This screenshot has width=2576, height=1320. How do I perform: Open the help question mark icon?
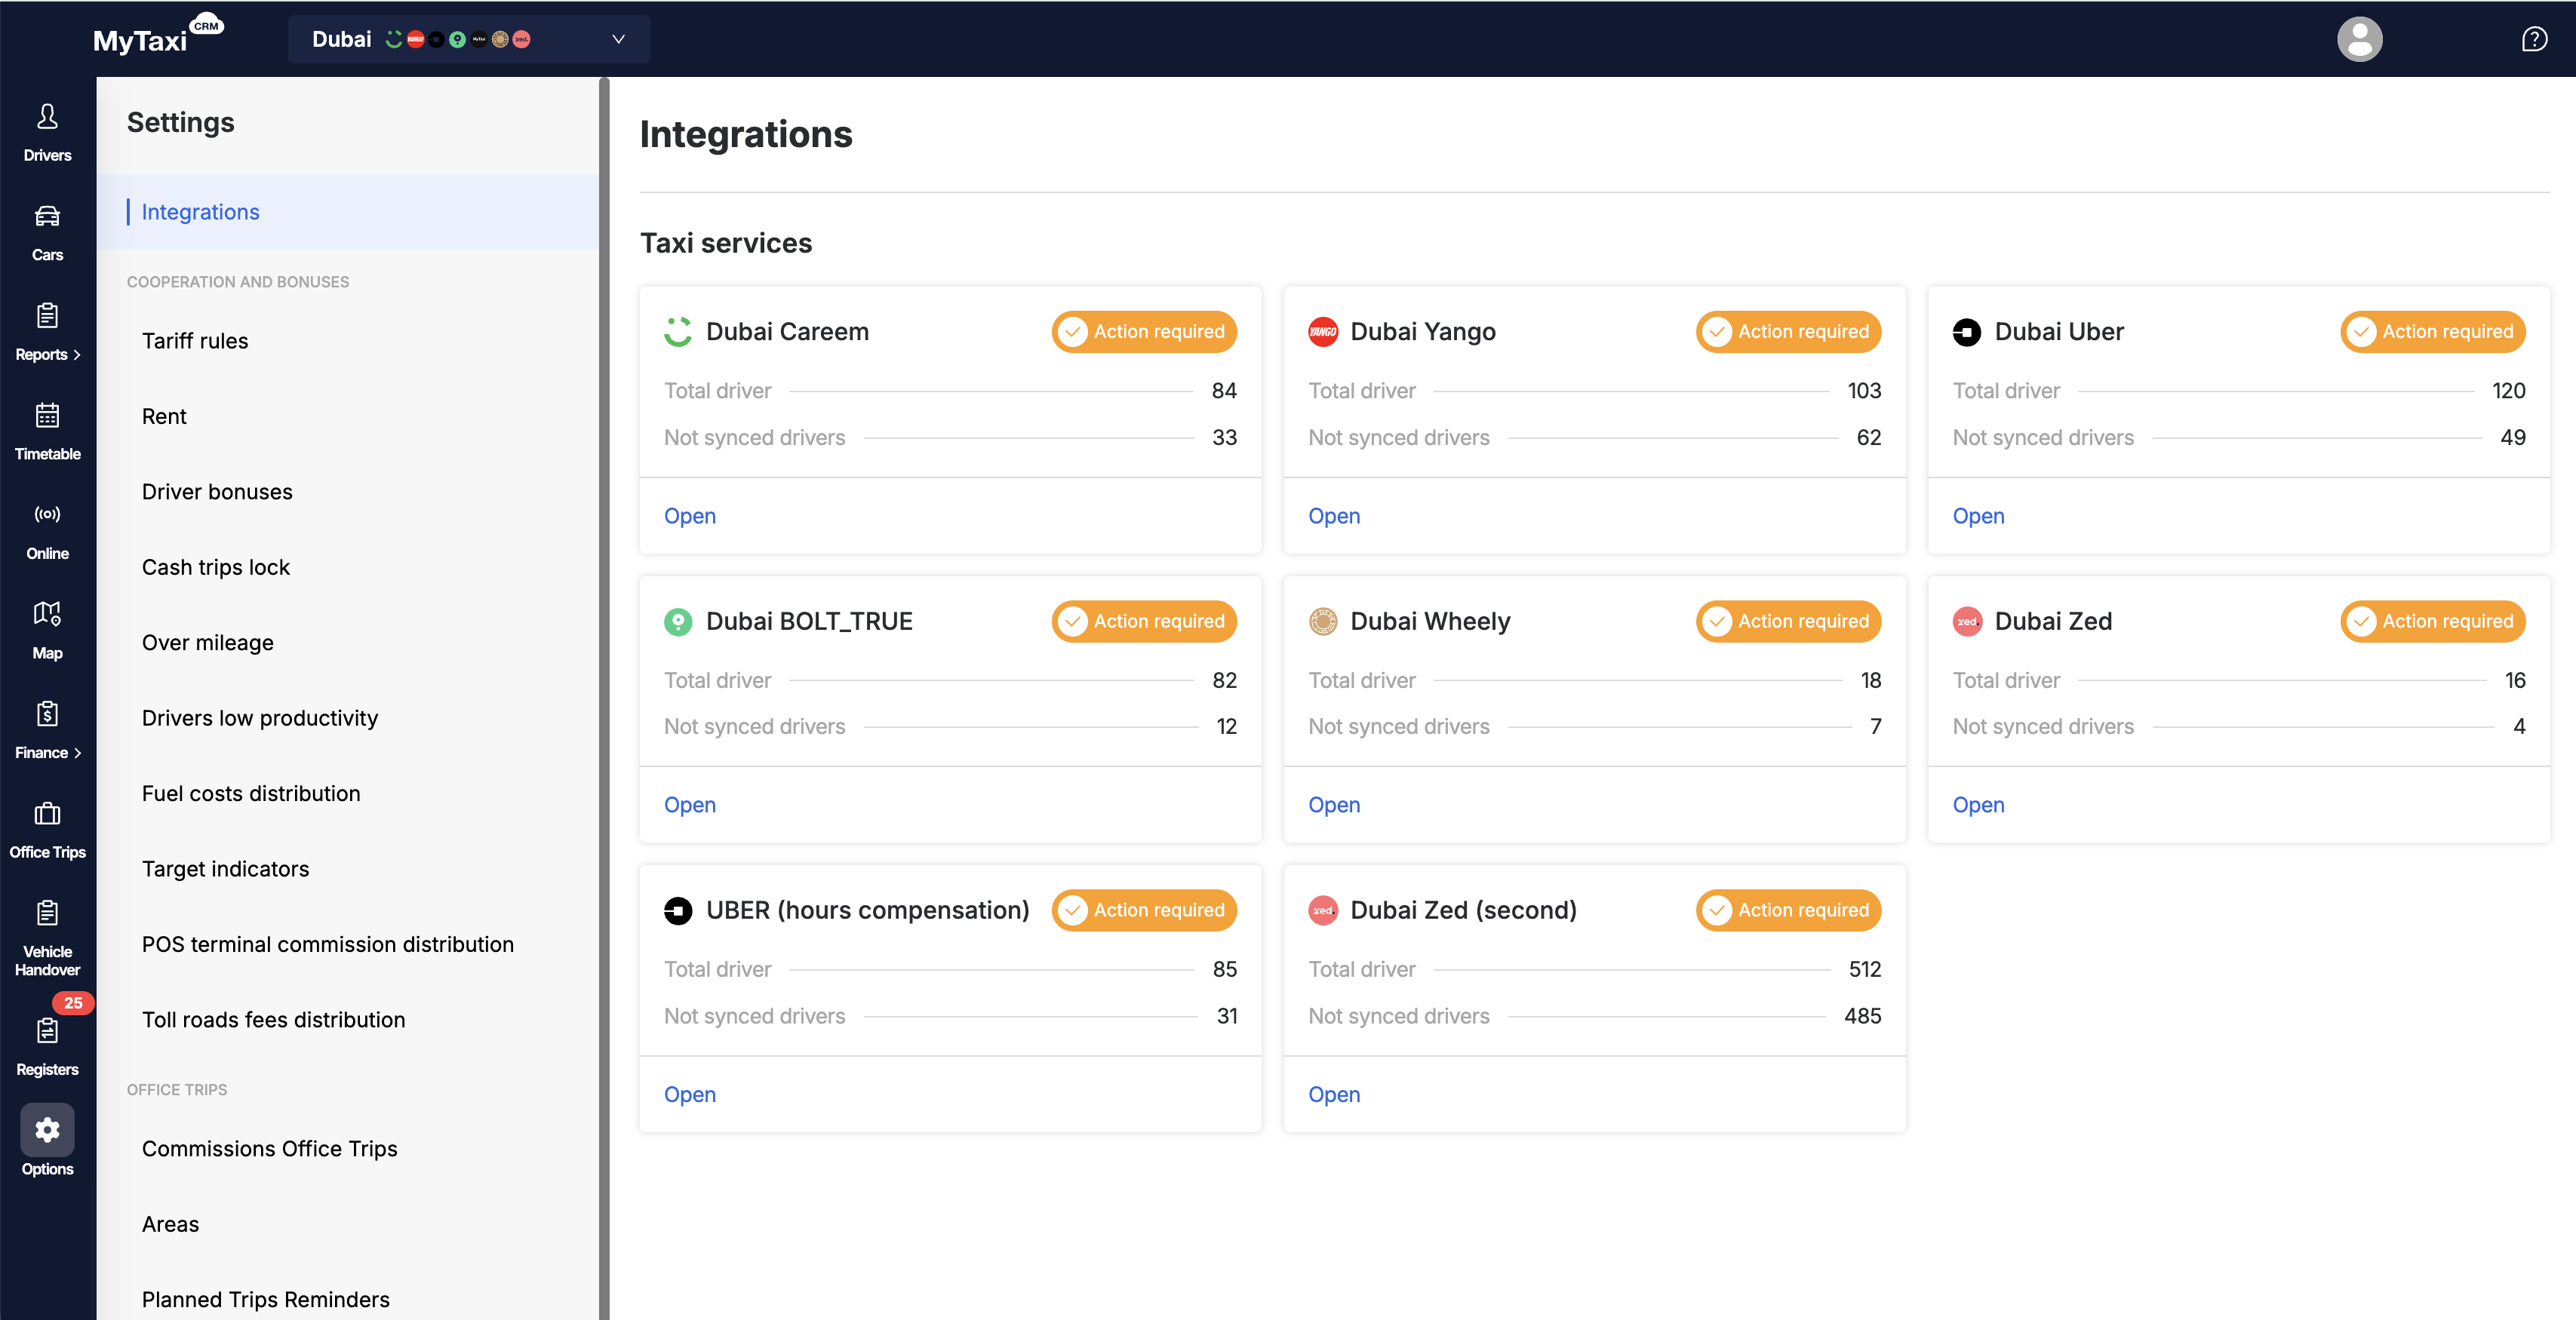pos(2533,39)
